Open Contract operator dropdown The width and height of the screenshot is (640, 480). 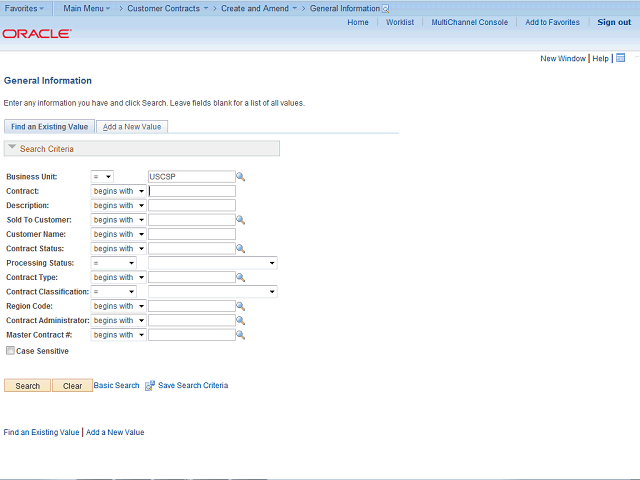pos(118,191)
